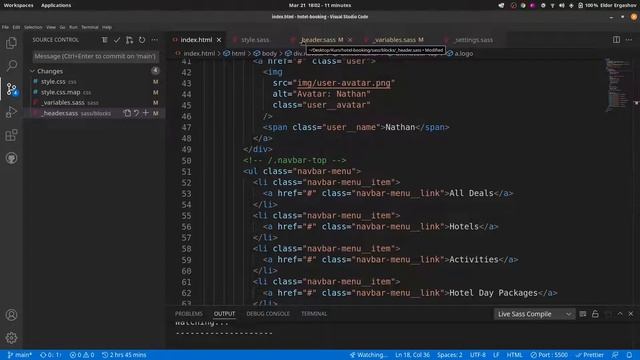Open Run and Debug view
The height and width of the screenshot is (360, 640).
coord(11,112)
